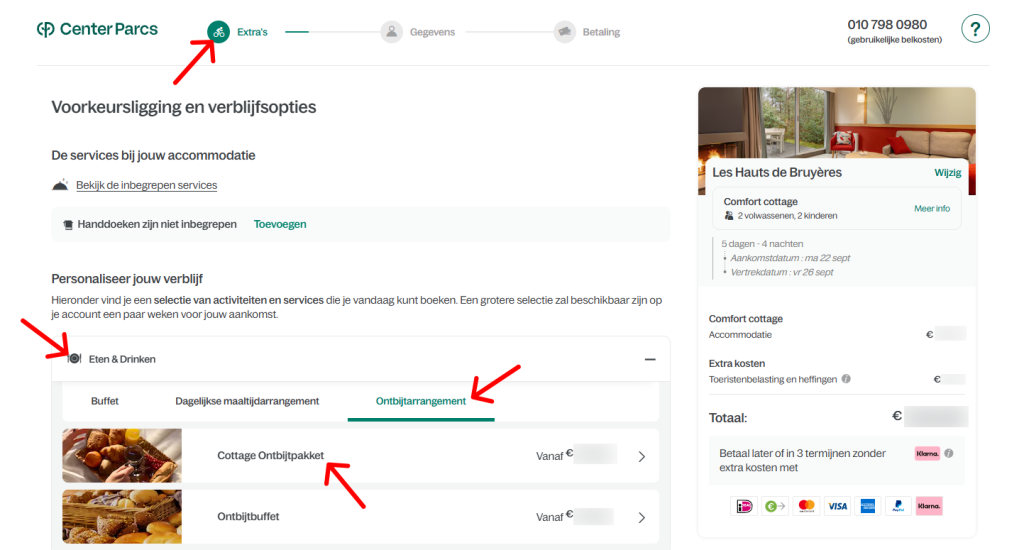This screenshot has width=1024, height=550.
Task: Click the VISA logo
Action: pos(837,506)
